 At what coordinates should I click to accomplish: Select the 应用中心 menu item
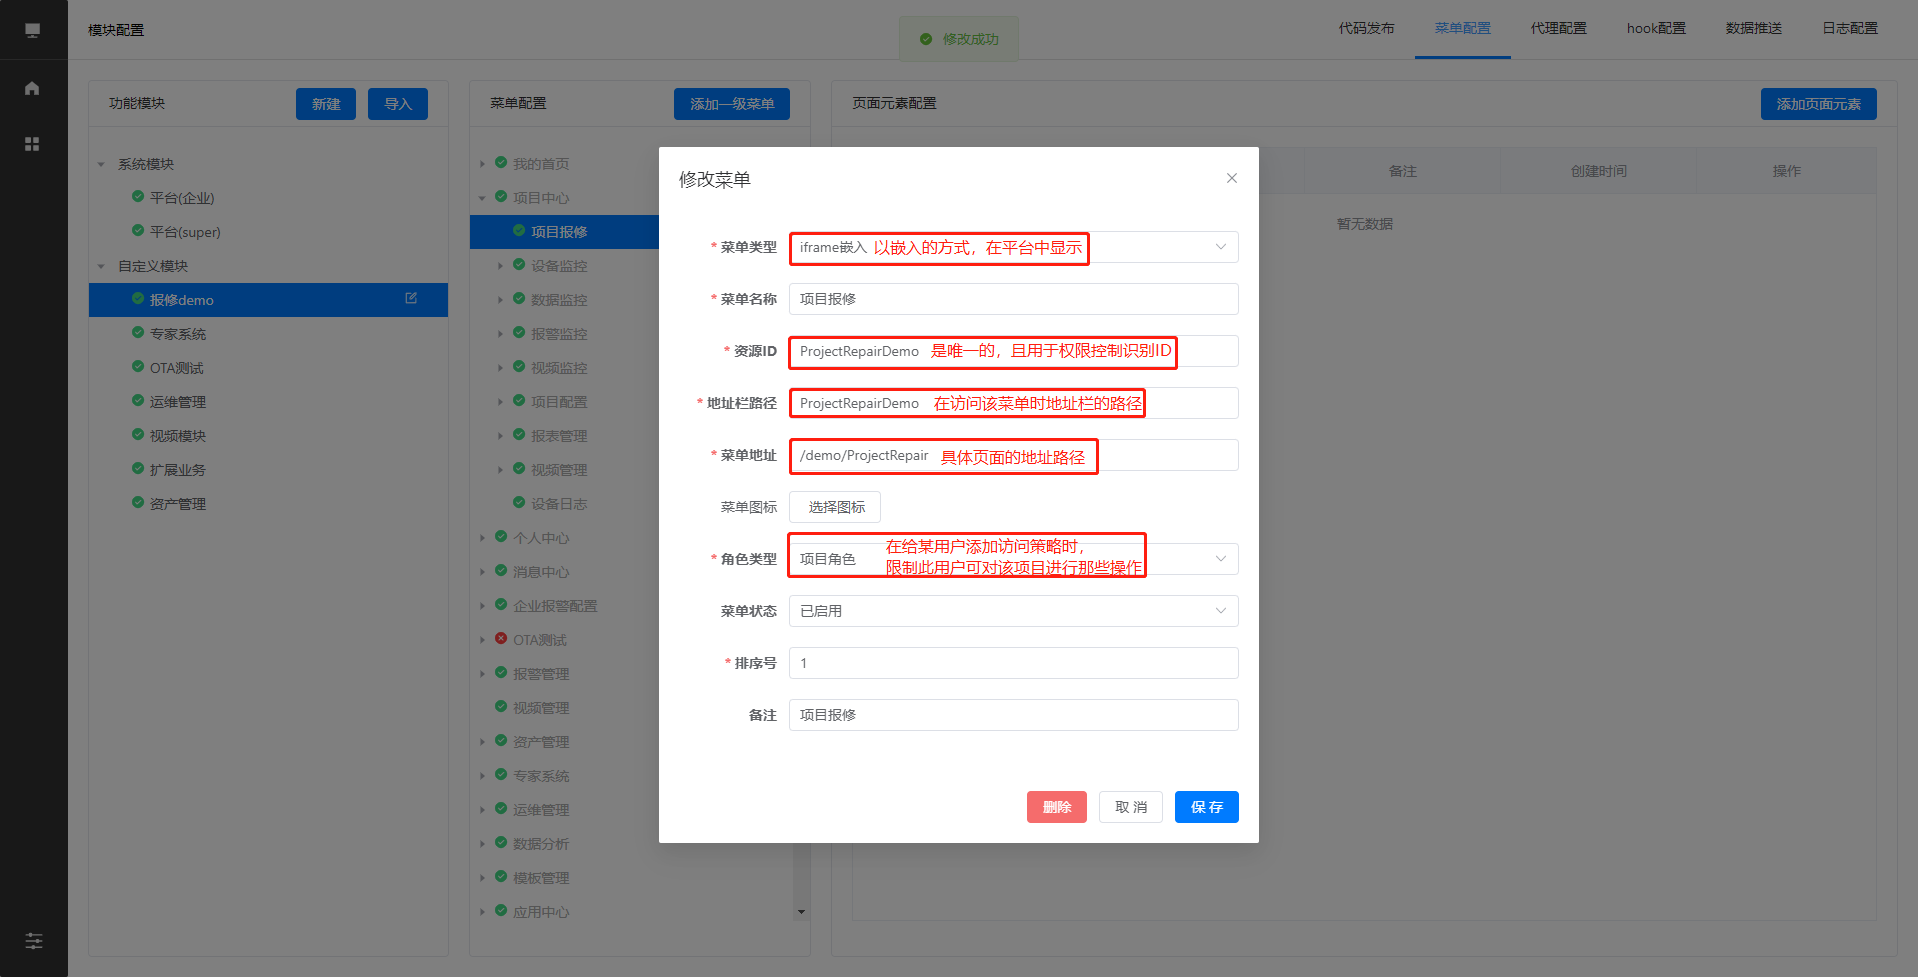tap(541, 912)
